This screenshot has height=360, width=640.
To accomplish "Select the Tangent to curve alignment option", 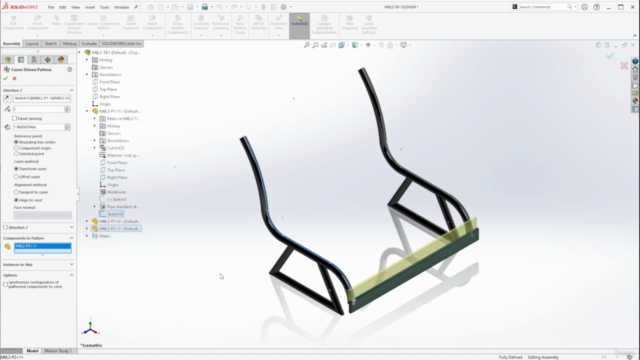I will pyautogui.click(x=16, y=192).
